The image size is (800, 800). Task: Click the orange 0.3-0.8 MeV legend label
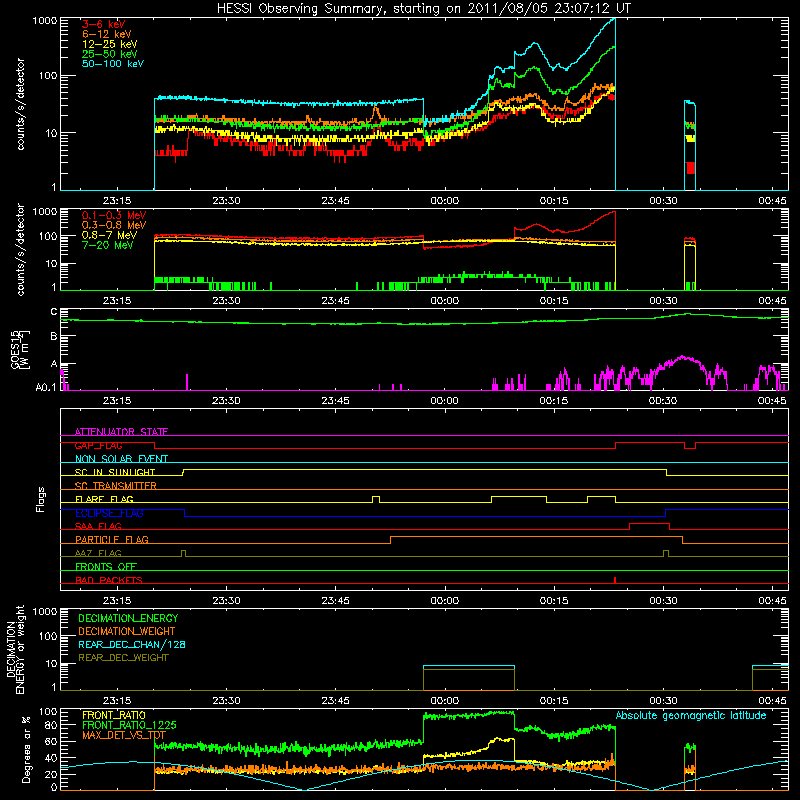pyautogui.click(x=114, y=225)
